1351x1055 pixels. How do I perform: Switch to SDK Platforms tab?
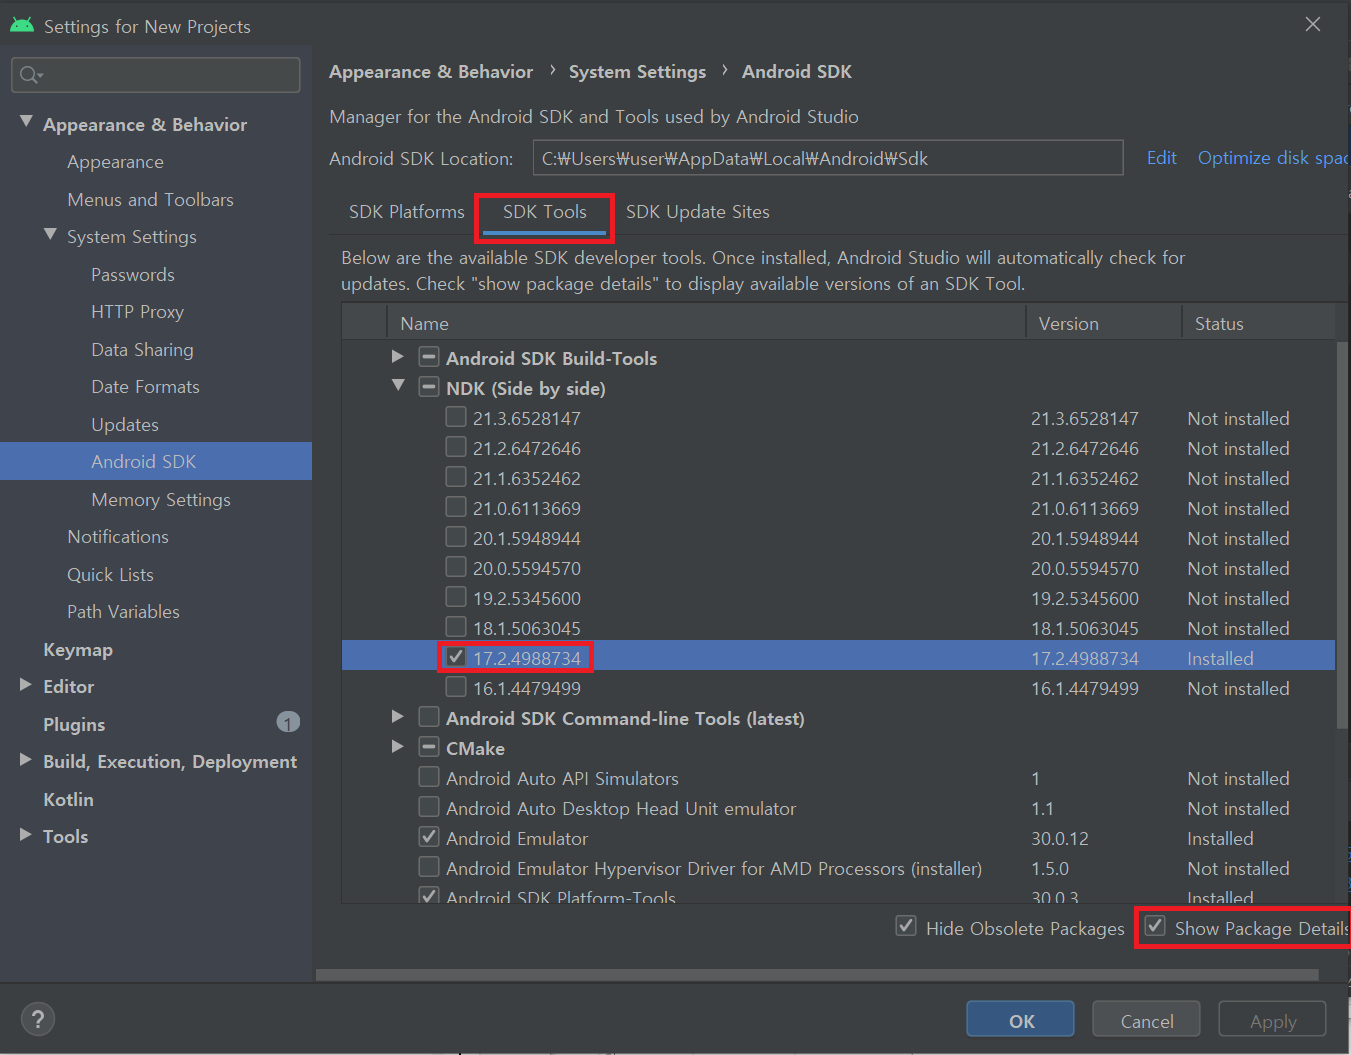click(406, 212)
